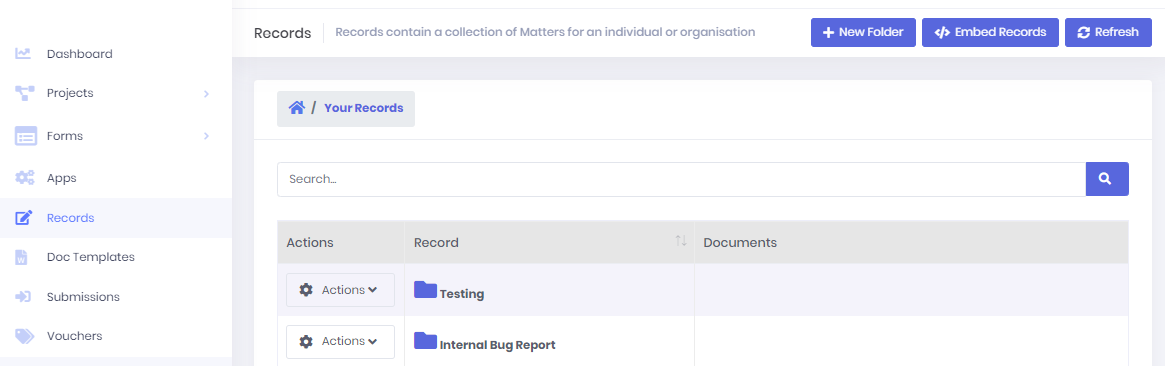Click the Embed Records button
The height and width of the screenshot is (366, 1165).
[990, 33]
